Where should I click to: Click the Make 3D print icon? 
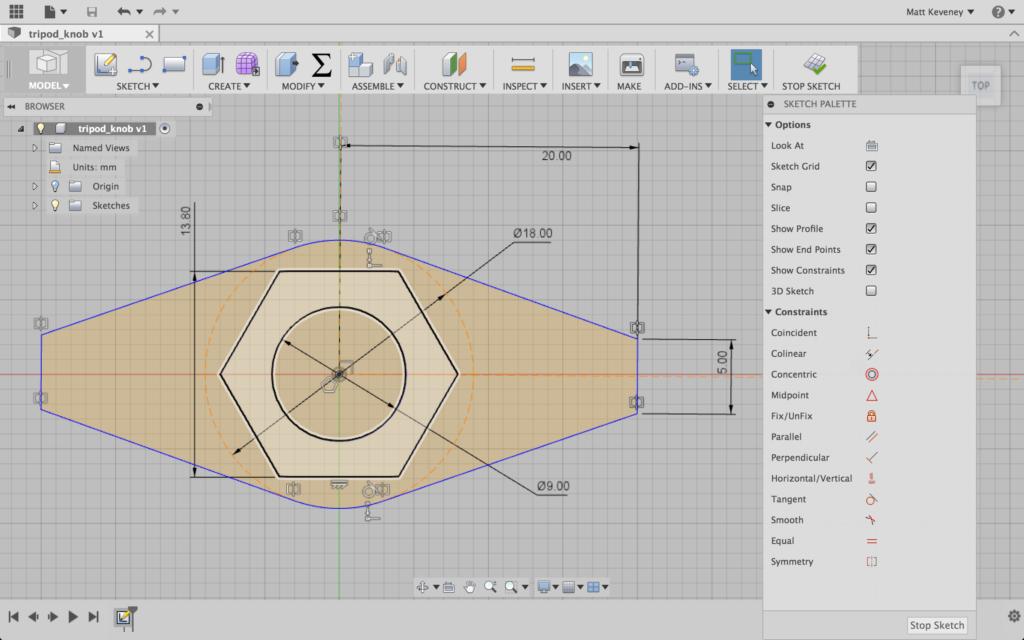tap(630, 65)
